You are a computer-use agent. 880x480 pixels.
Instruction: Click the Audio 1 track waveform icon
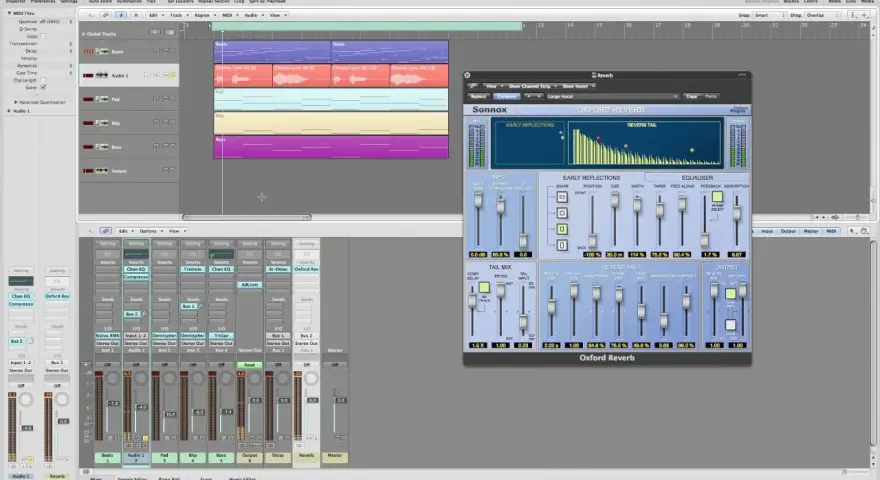(102, 75)
